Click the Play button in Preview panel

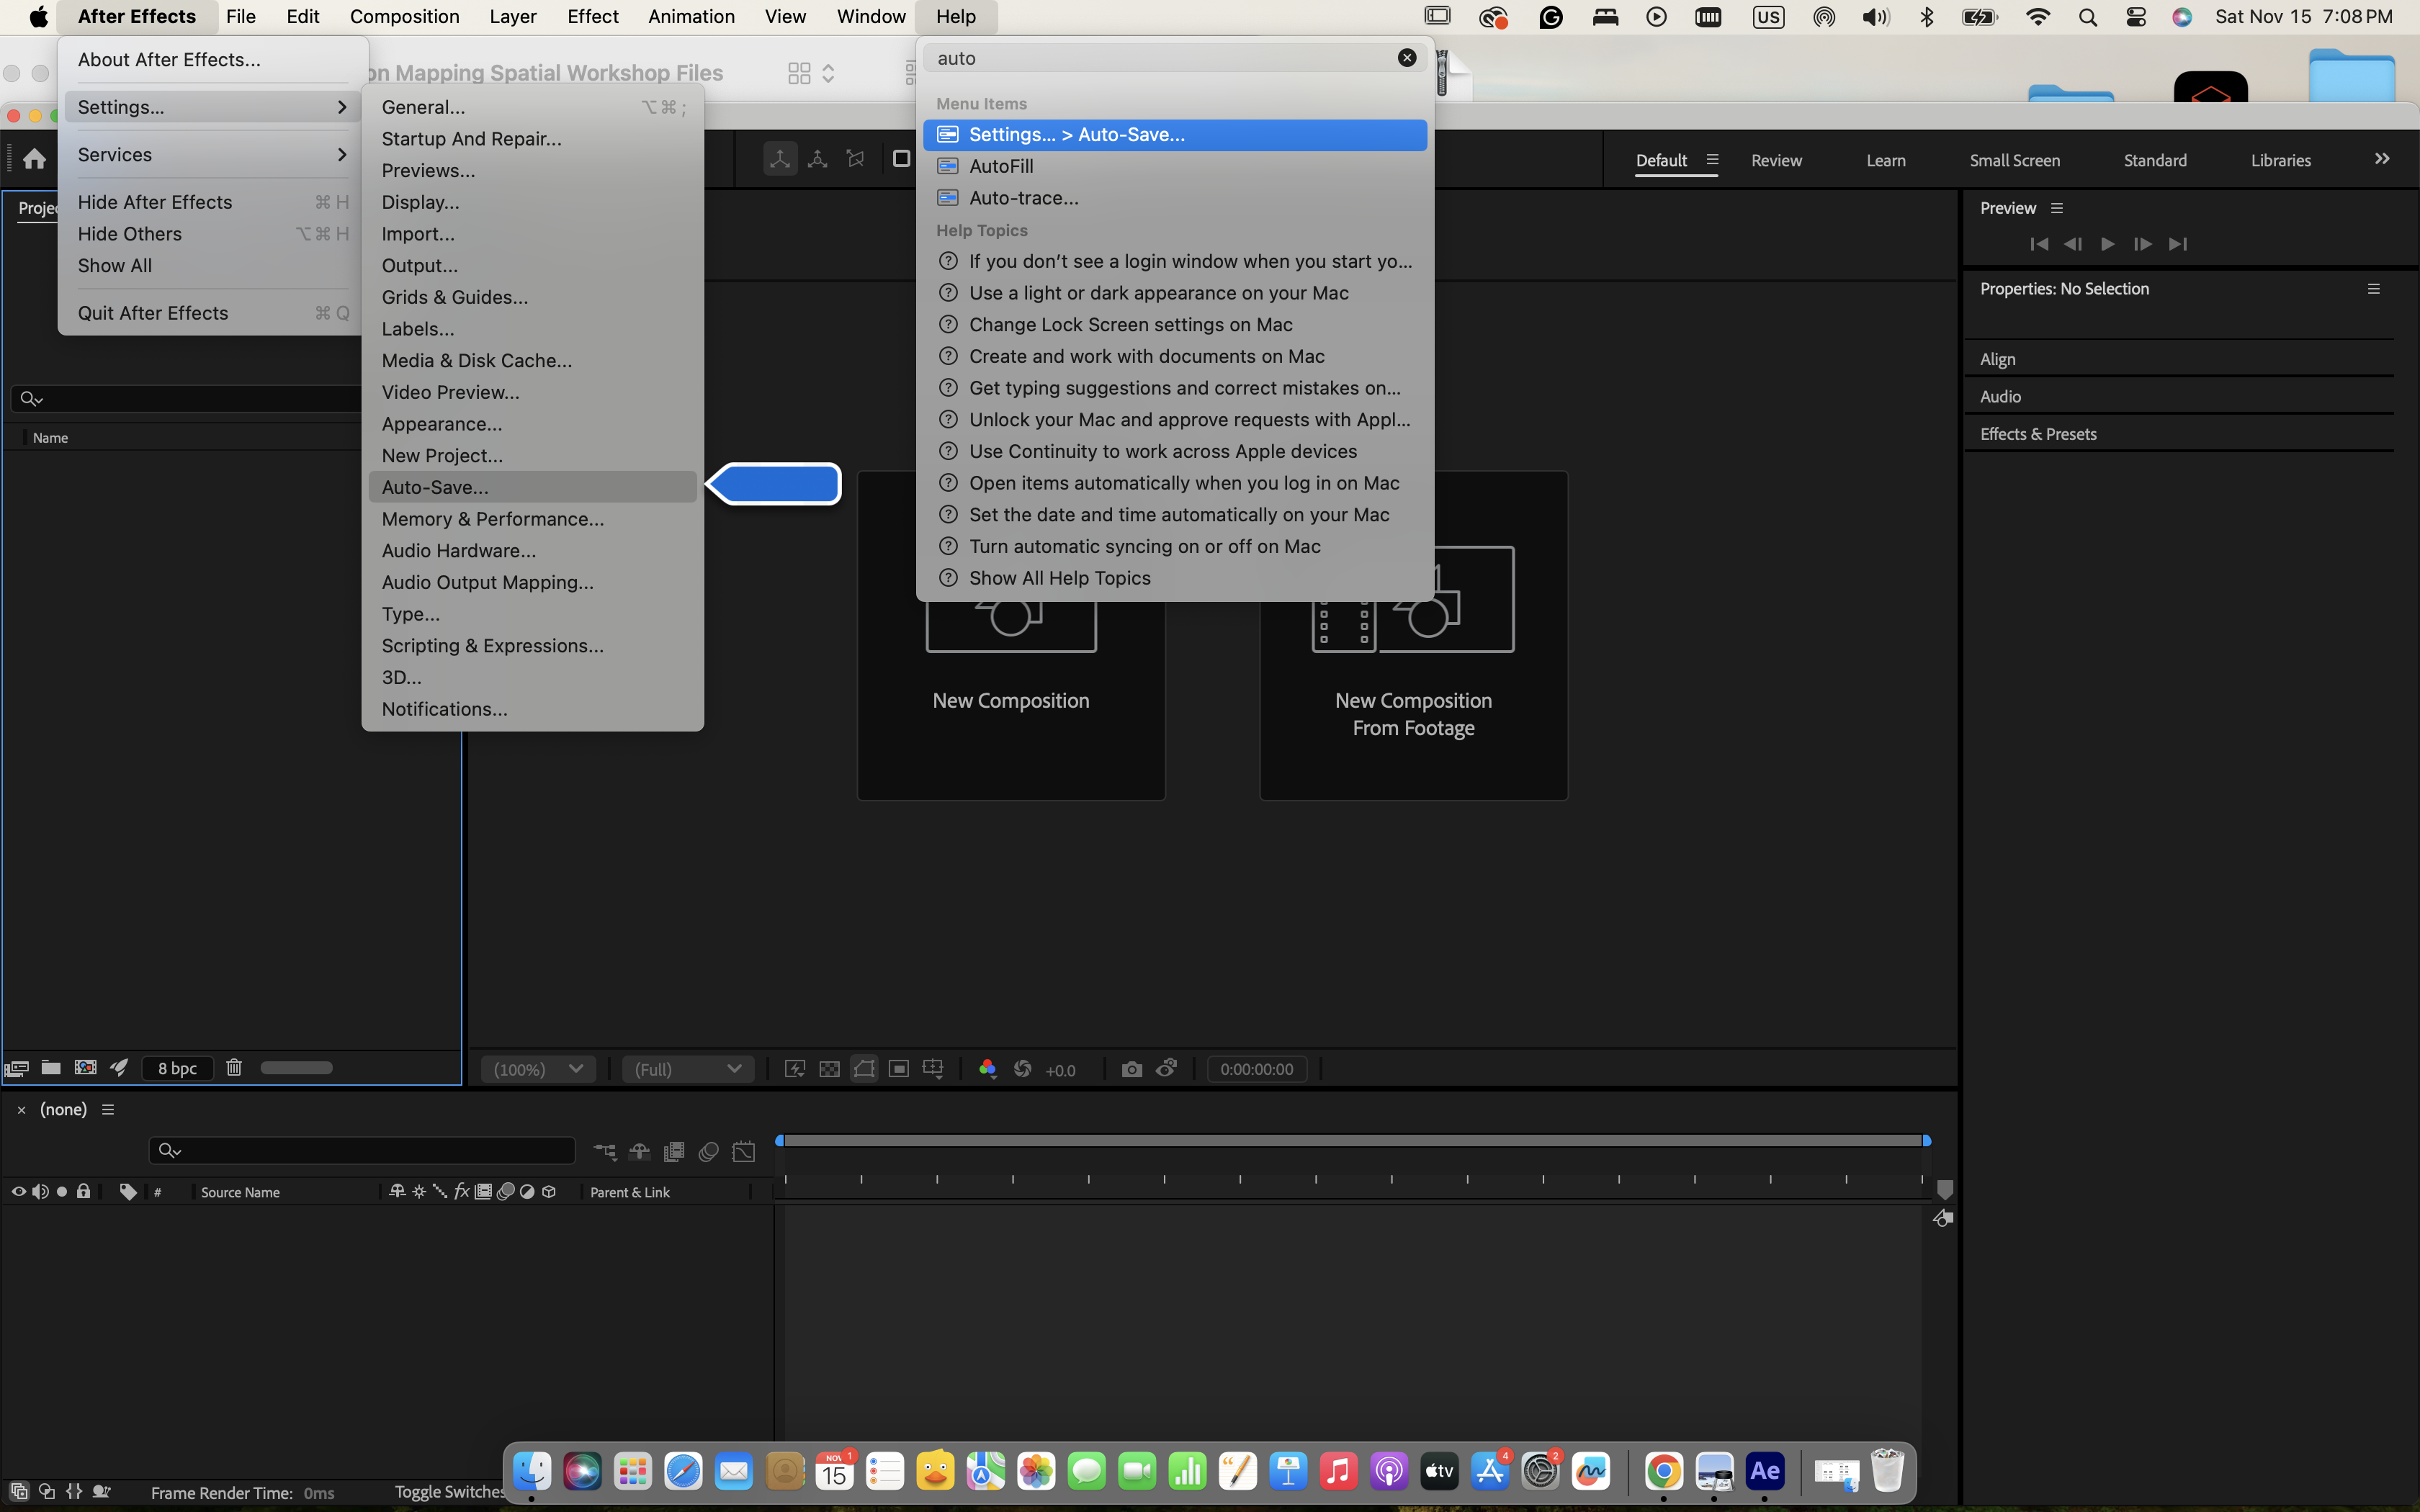pos(2107,244)
